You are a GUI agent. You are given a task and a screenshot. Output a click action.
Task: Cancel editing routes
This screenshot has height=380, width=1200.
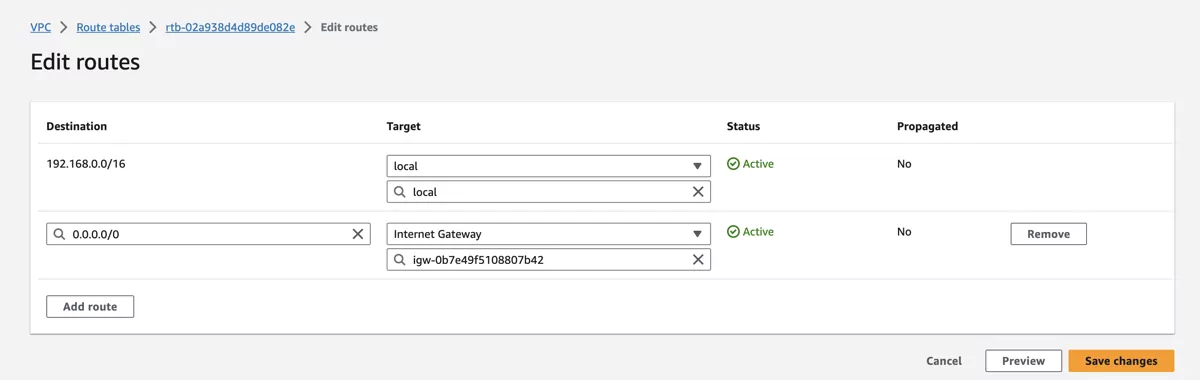944,361
